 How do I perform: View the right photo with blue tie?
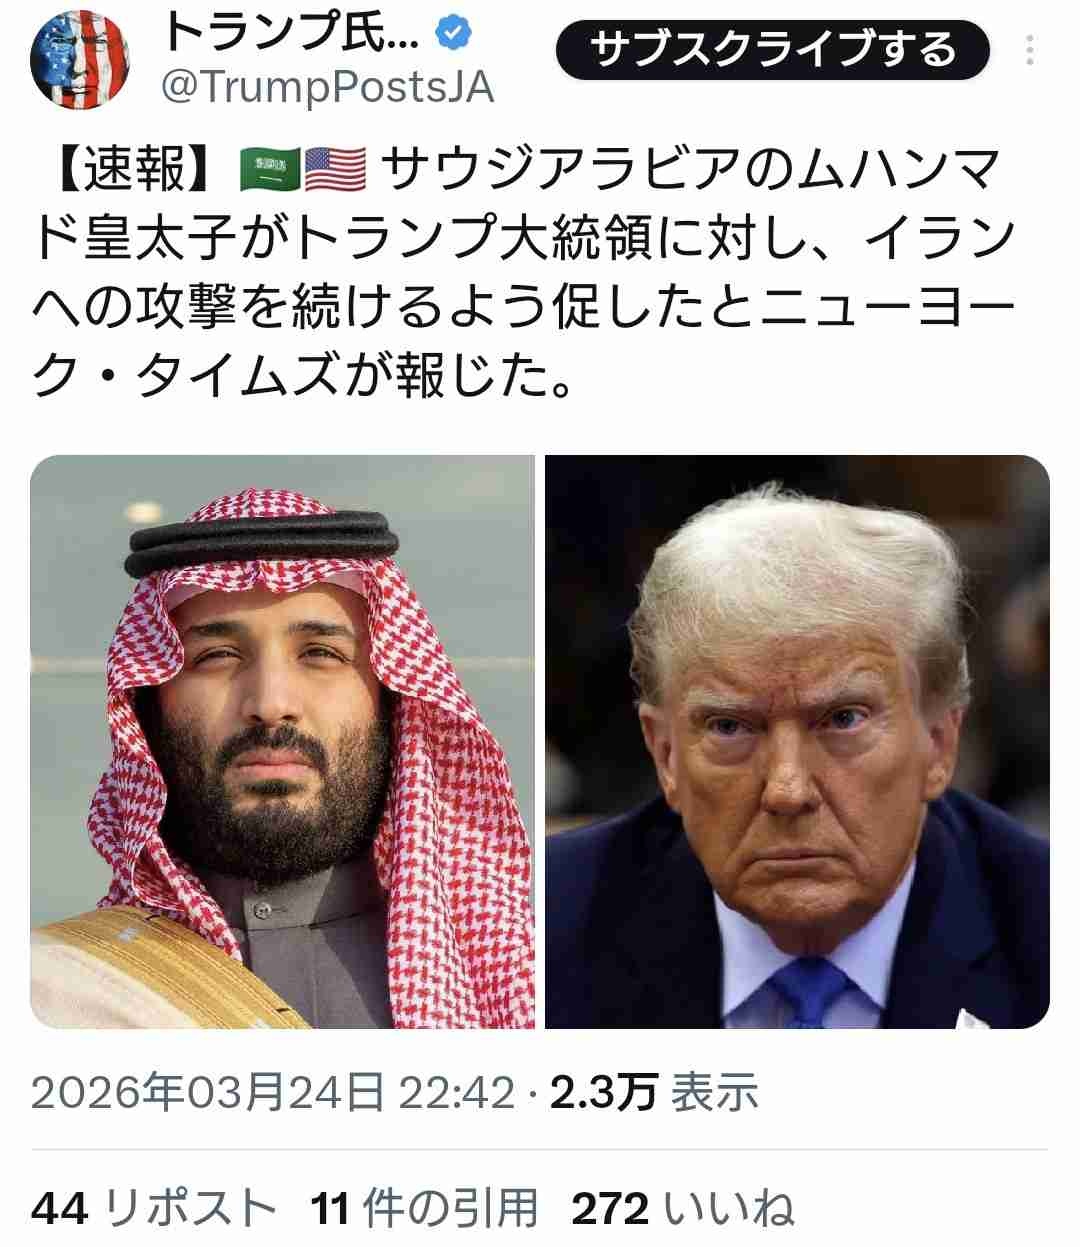click(797, 741)
